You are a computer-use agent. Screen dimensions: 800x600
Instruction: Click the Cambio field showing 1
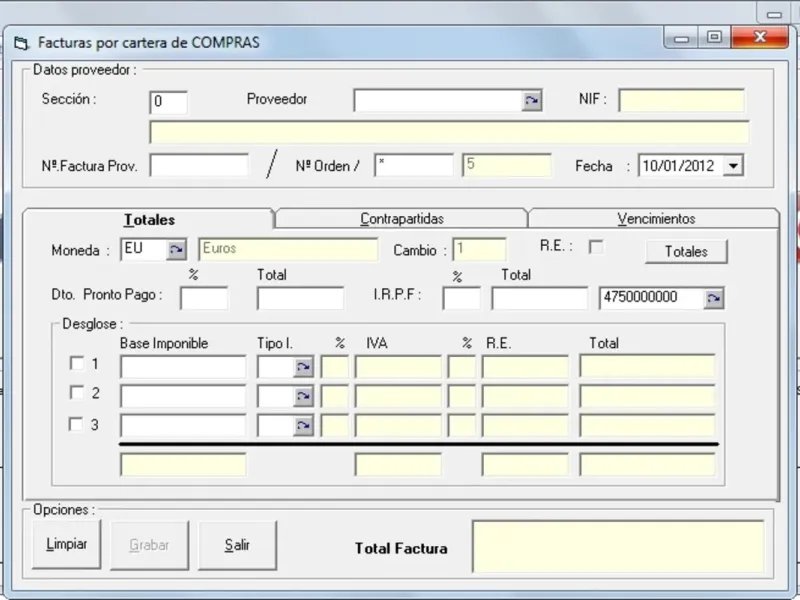tap(480, 249)
